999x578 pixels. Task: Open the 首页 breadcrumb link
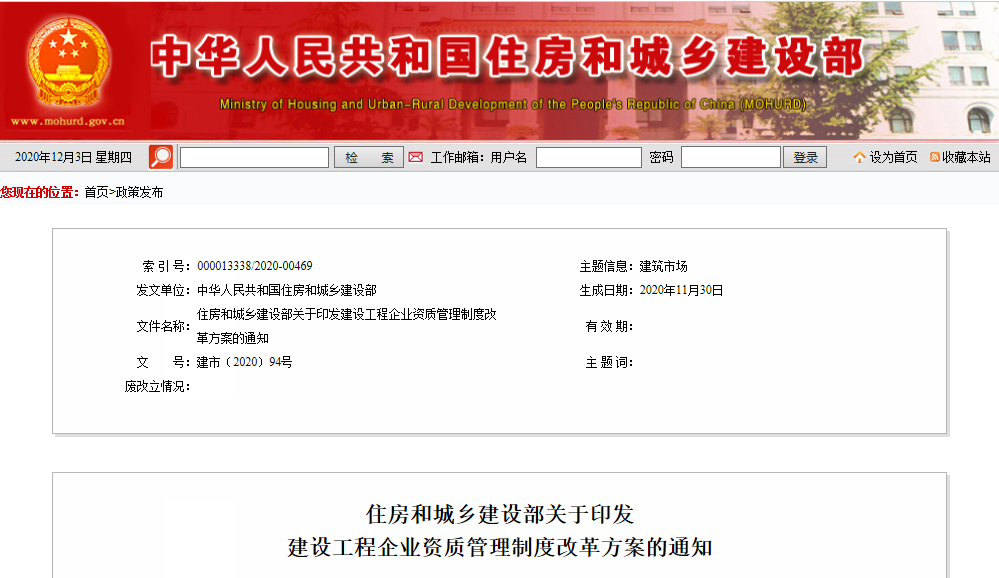[x=96, y=192]
